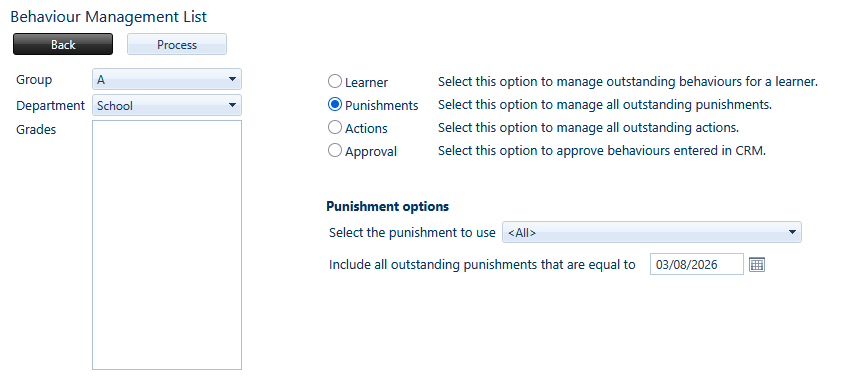Click the Punishment options heading

point(388,207)
